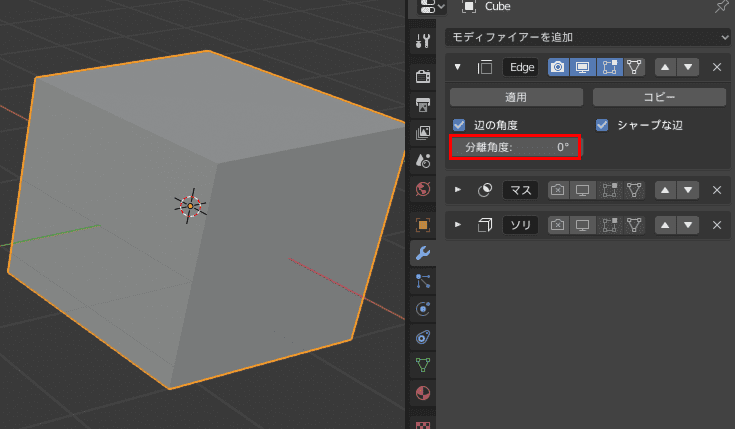Expand the ソリ modifier panel

pos(458,225)
